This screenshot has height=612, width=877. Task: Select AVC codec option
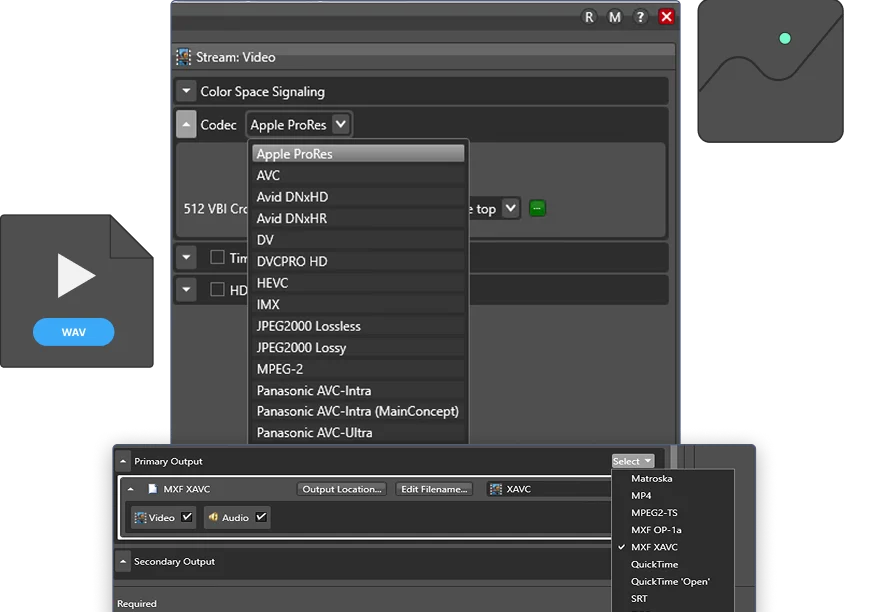point(358,175)
